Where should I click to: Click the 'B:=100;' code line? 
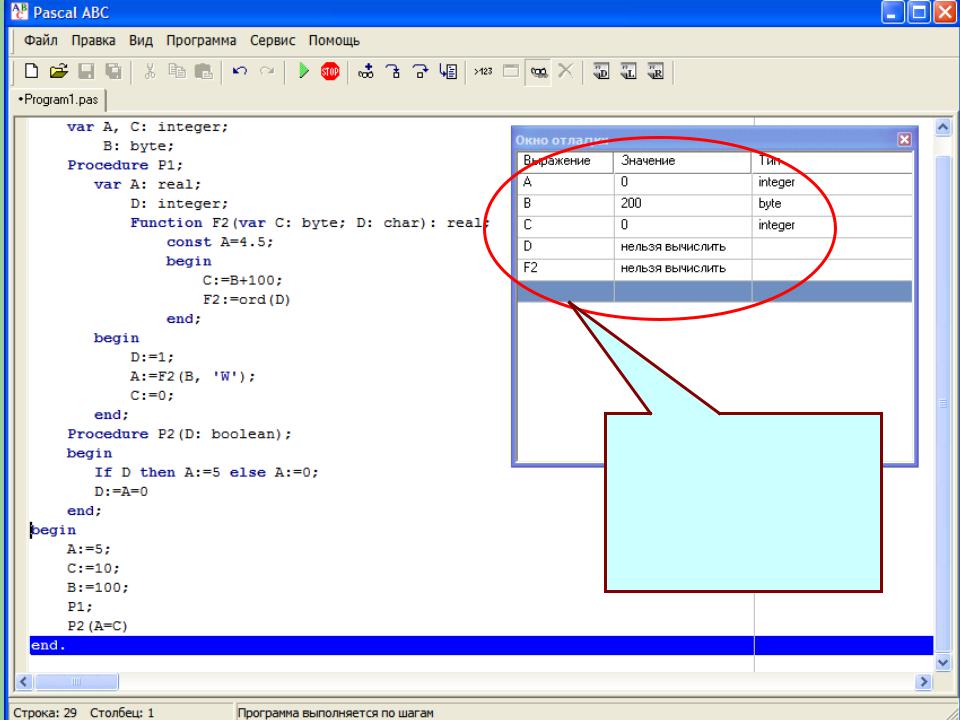[x=98, y=588]
